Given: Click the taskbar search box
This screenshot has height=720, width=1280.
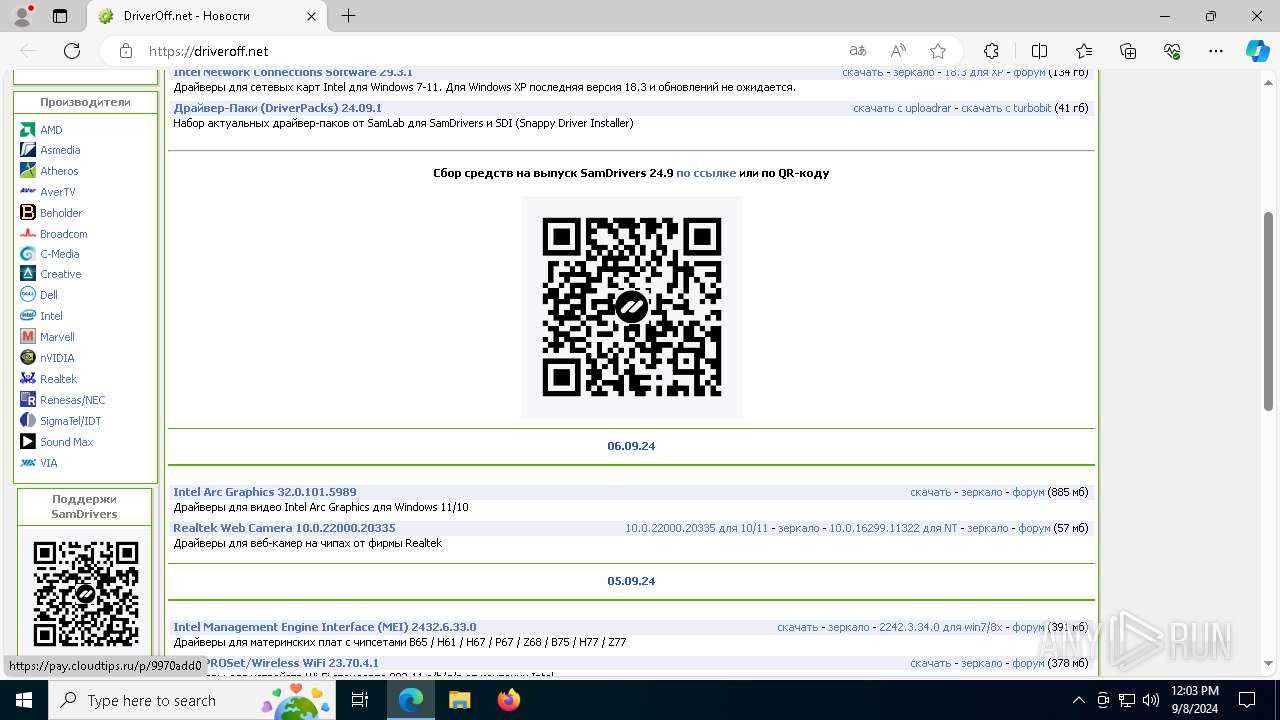Looking at the screenshot, I should tap(193, 700).
